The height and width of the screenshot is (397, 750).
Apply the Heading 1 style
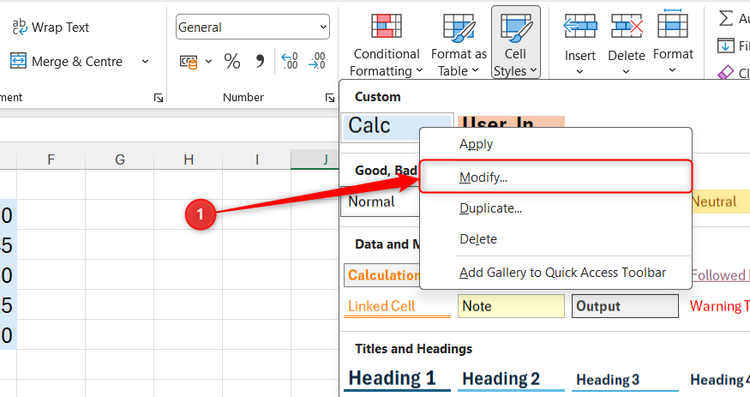[x=397, y=379]
